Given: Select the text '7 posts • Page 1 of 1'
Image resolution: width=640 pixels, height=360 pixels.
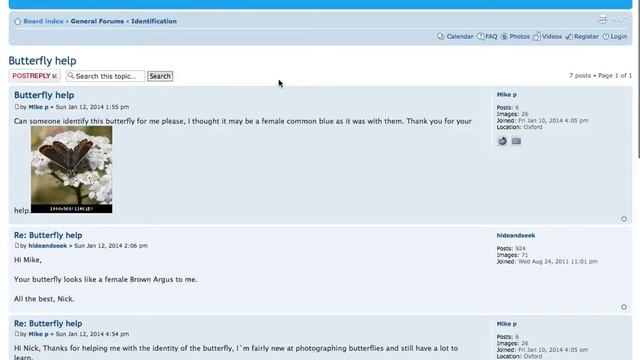Looking at the screenshot, I should coord(600,76).
